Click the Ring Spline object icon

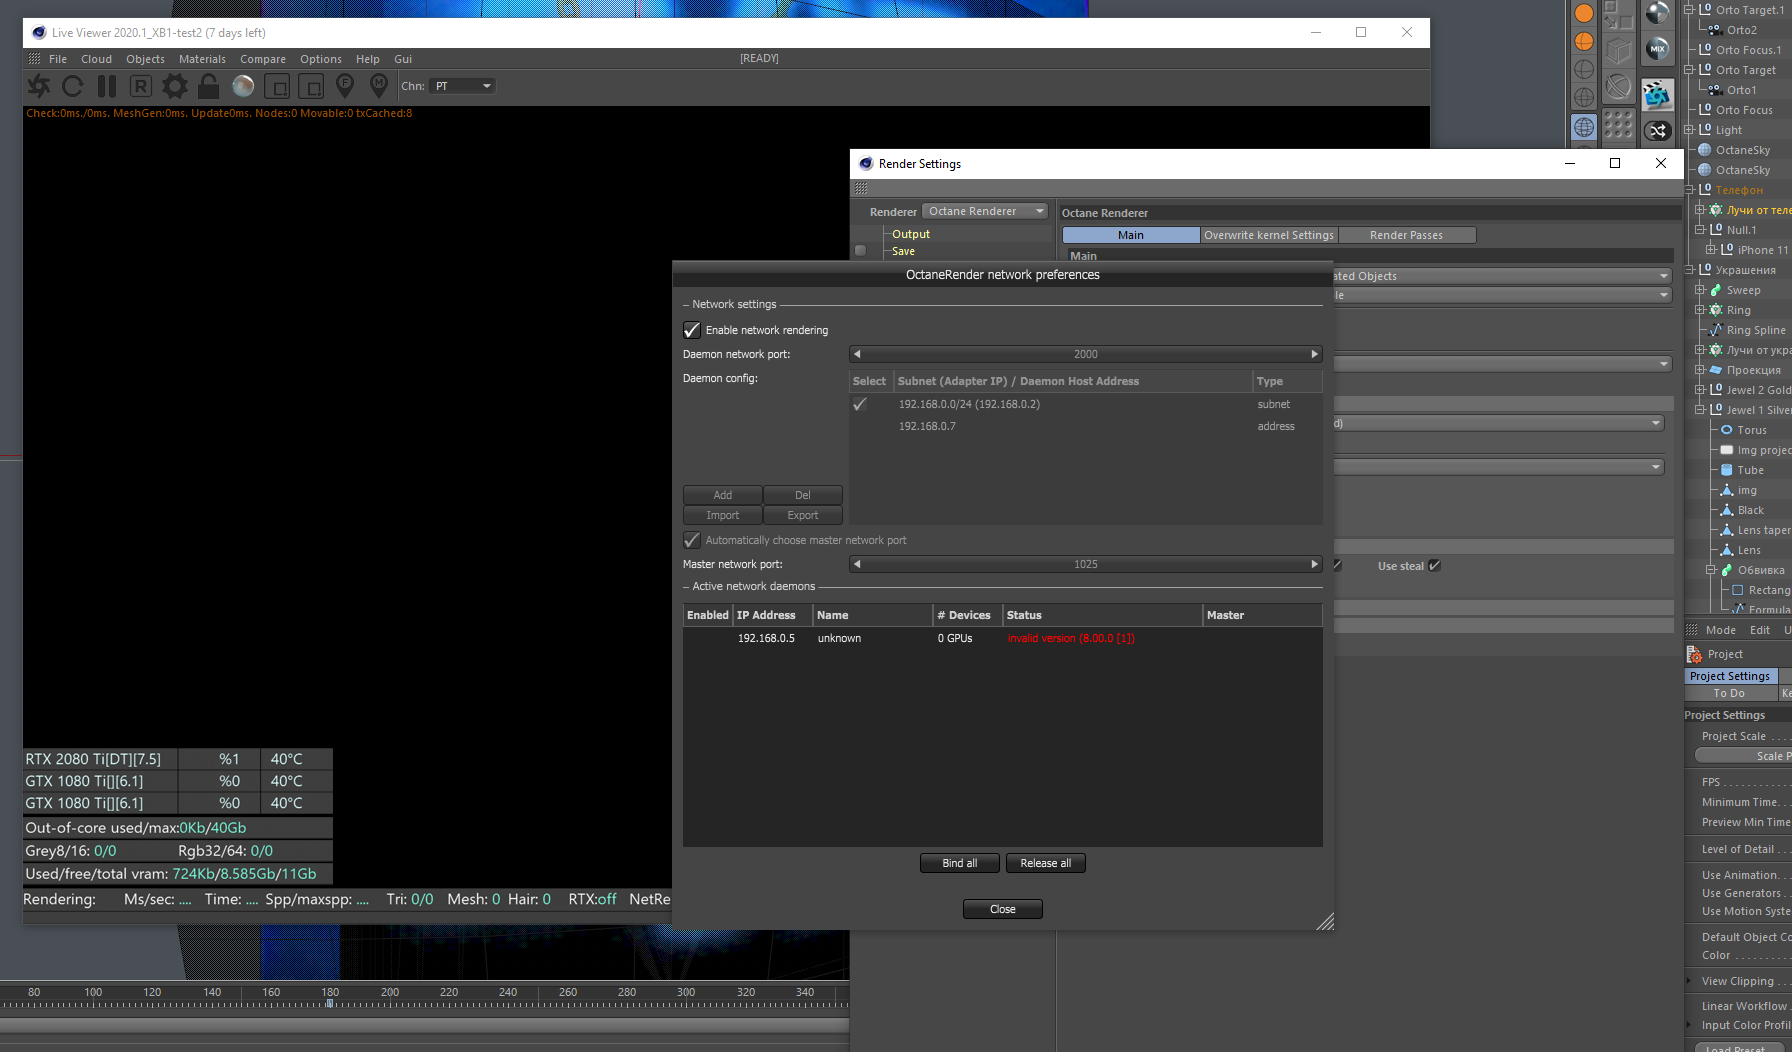tap(1716, 330)
